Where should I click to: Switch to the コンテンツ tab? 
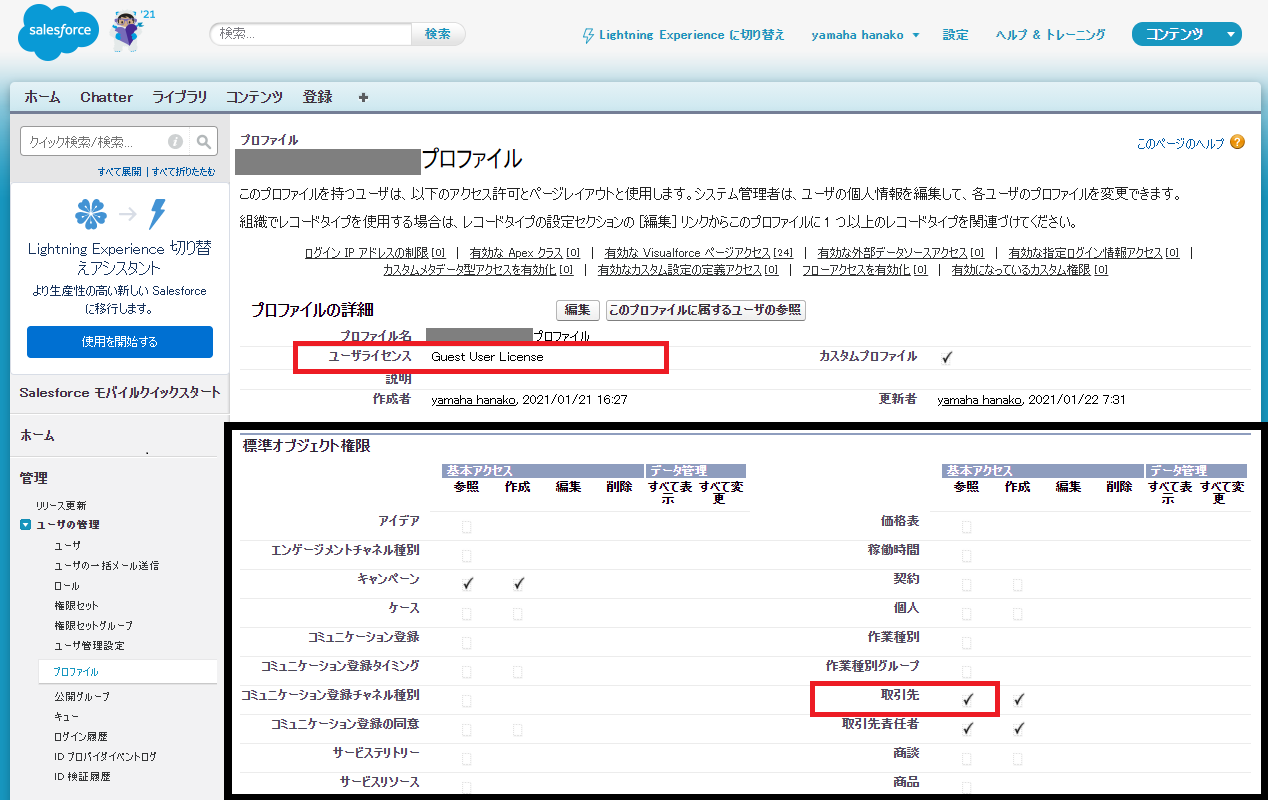254,97
